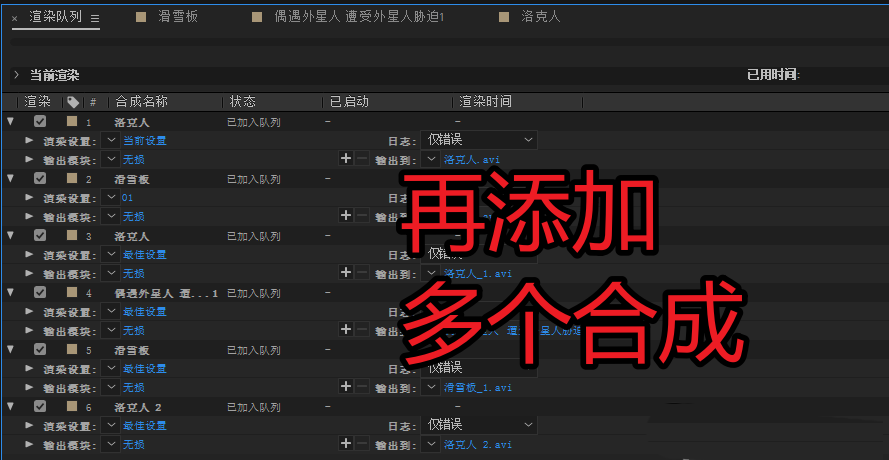Open 无损 output module link in item 6
889x460 pixels.
pyautogui.click(x=134, y=445)
